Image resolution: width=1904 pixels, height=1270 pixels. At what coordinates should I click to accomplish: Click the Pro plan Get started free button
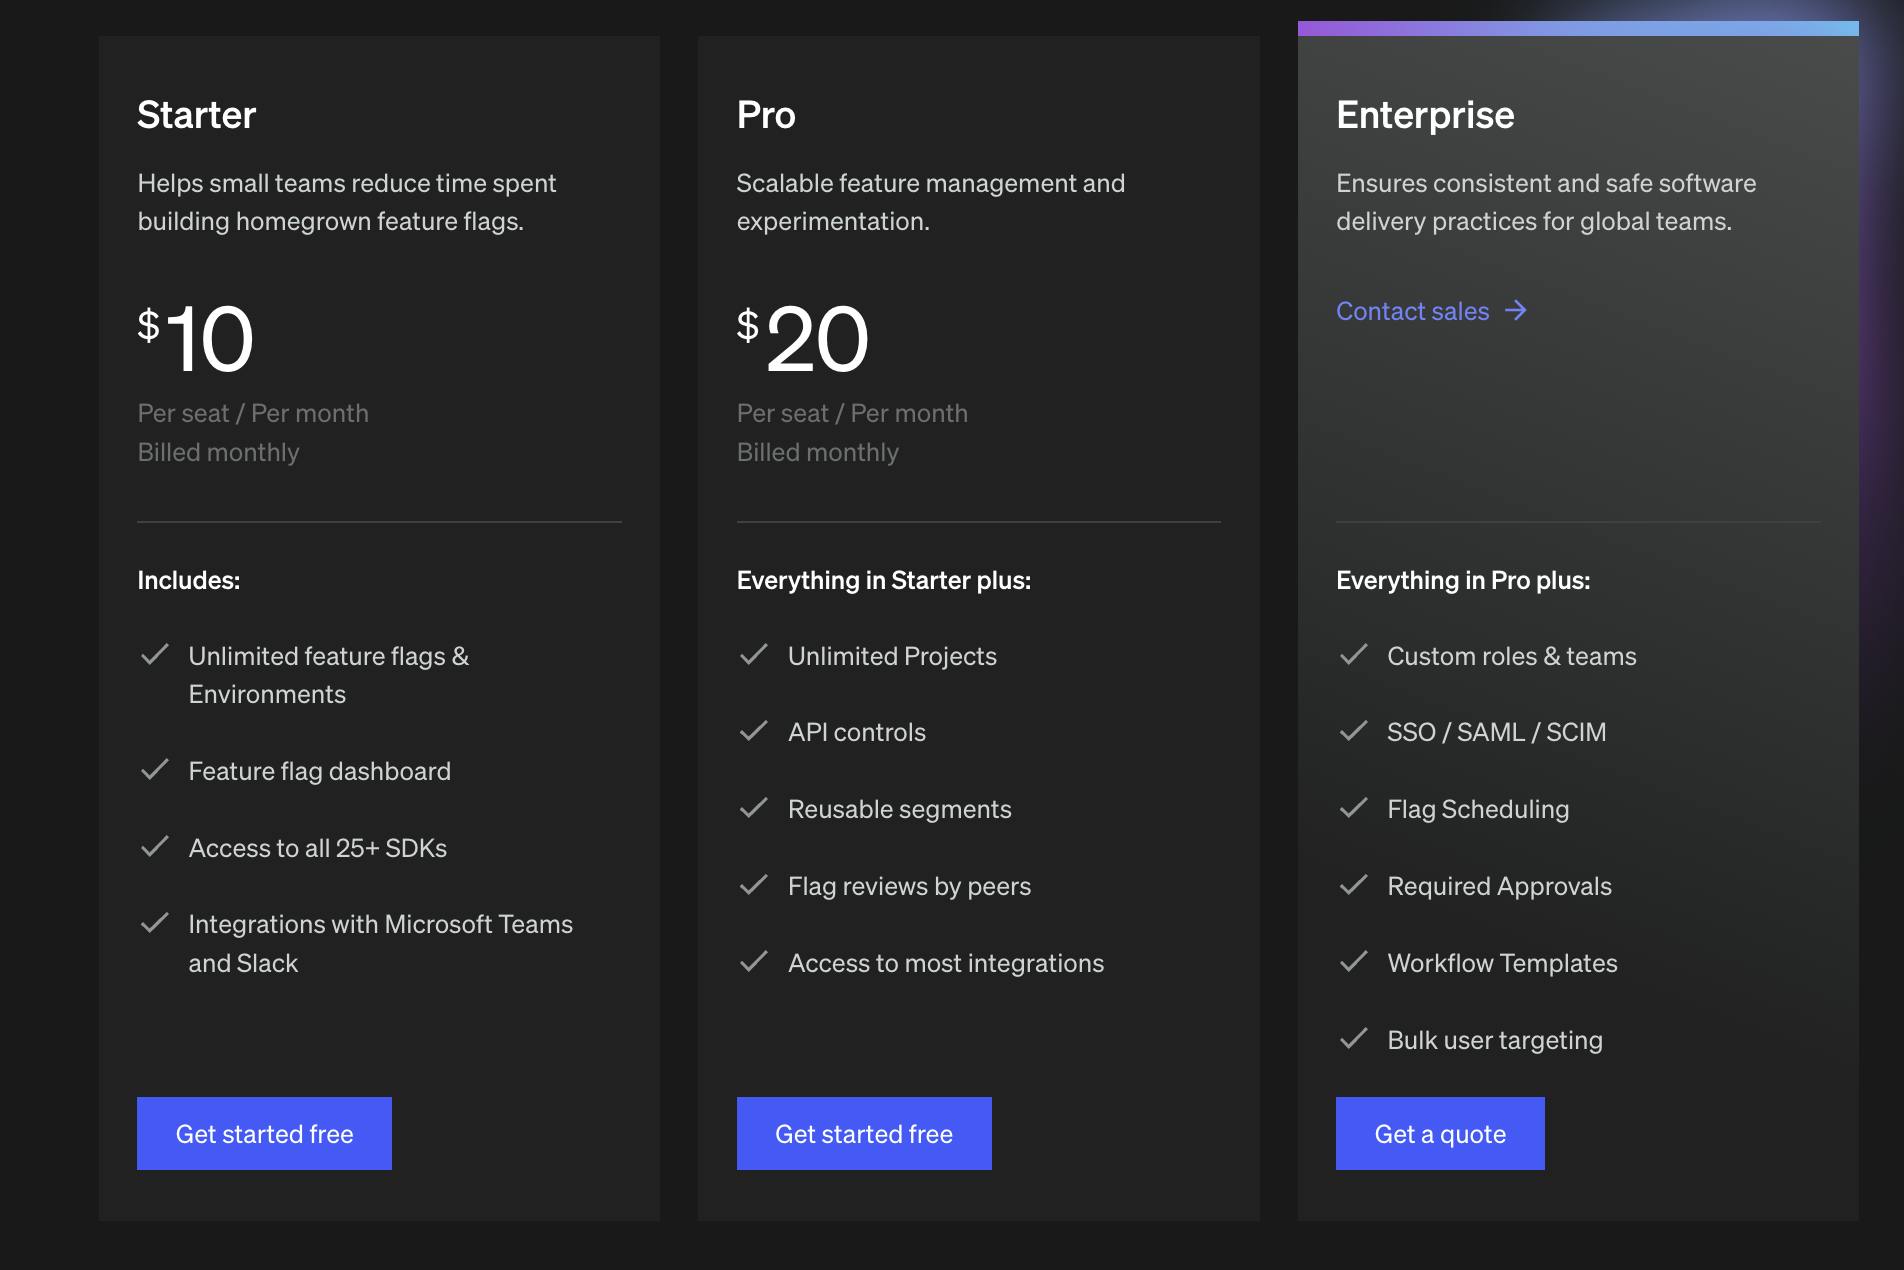864,1133
